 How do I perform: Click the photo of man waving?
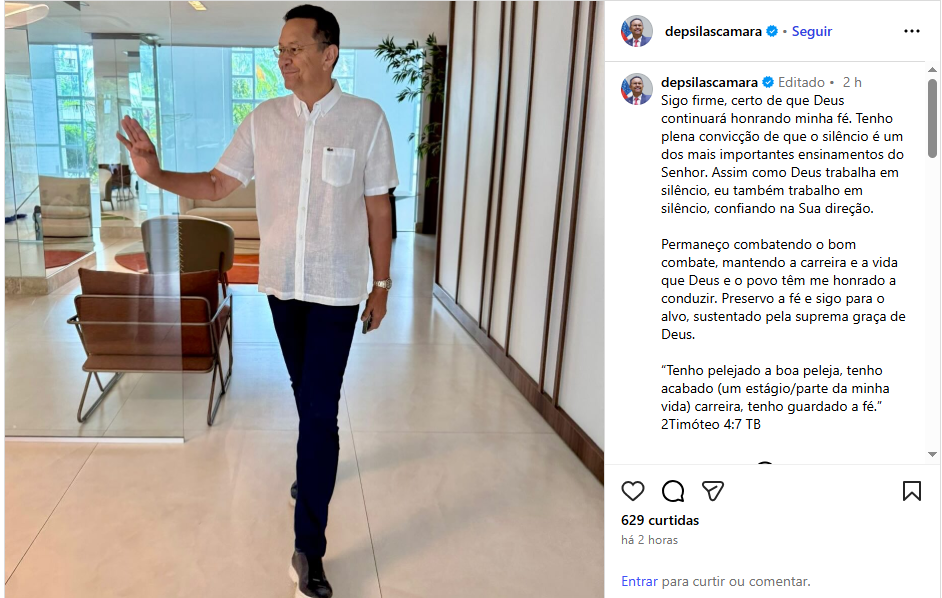tap(305, 299)
